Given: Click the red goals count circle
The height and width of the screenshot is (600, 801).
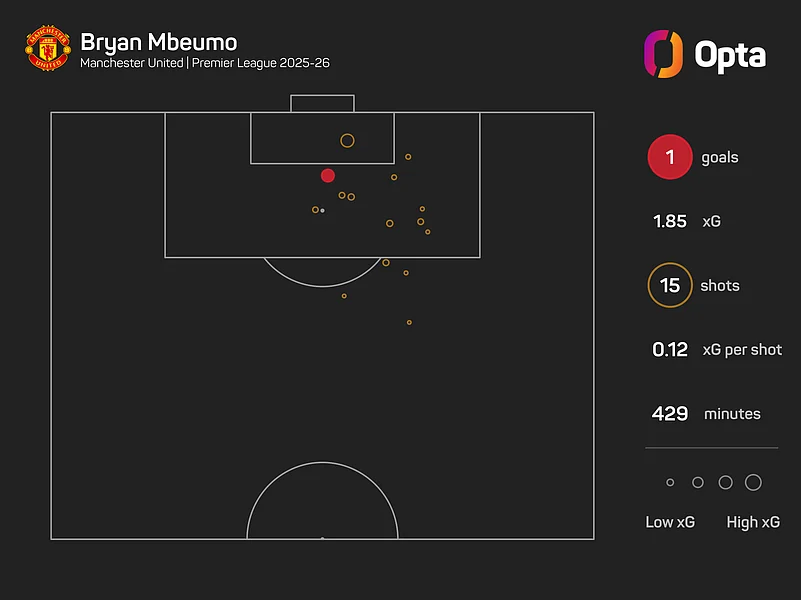Looking at the screenshot, I should pyautogui.click(x=670, y=157).
